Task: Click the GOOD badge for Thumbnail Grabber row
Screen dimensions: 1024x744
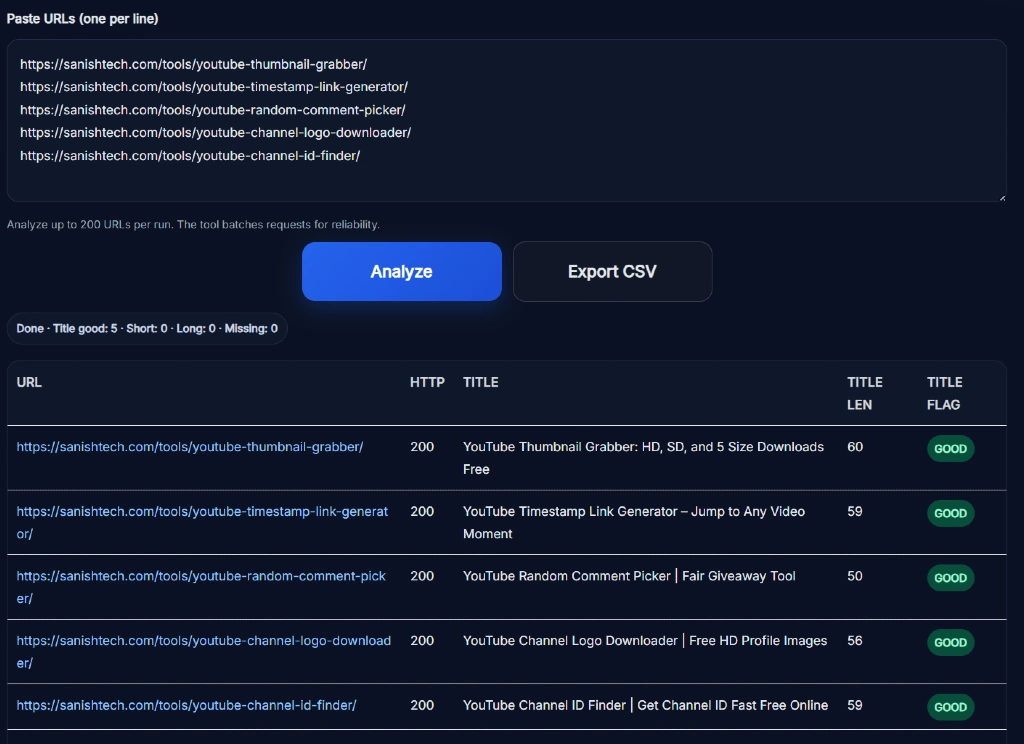Action: pyautogui.click(x=949, y=449)
